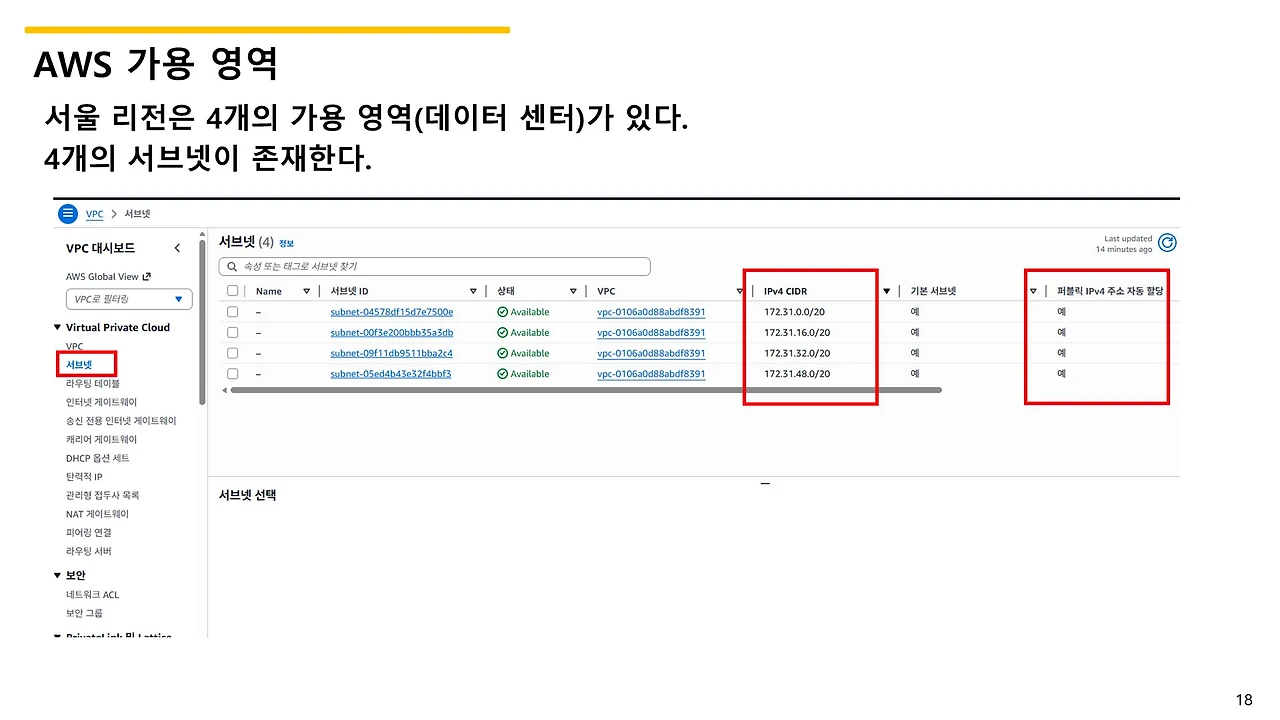
Task: Check the row checkbox for subnet-05ed4b43e32f4bbf3
Action: click(232, 373)
